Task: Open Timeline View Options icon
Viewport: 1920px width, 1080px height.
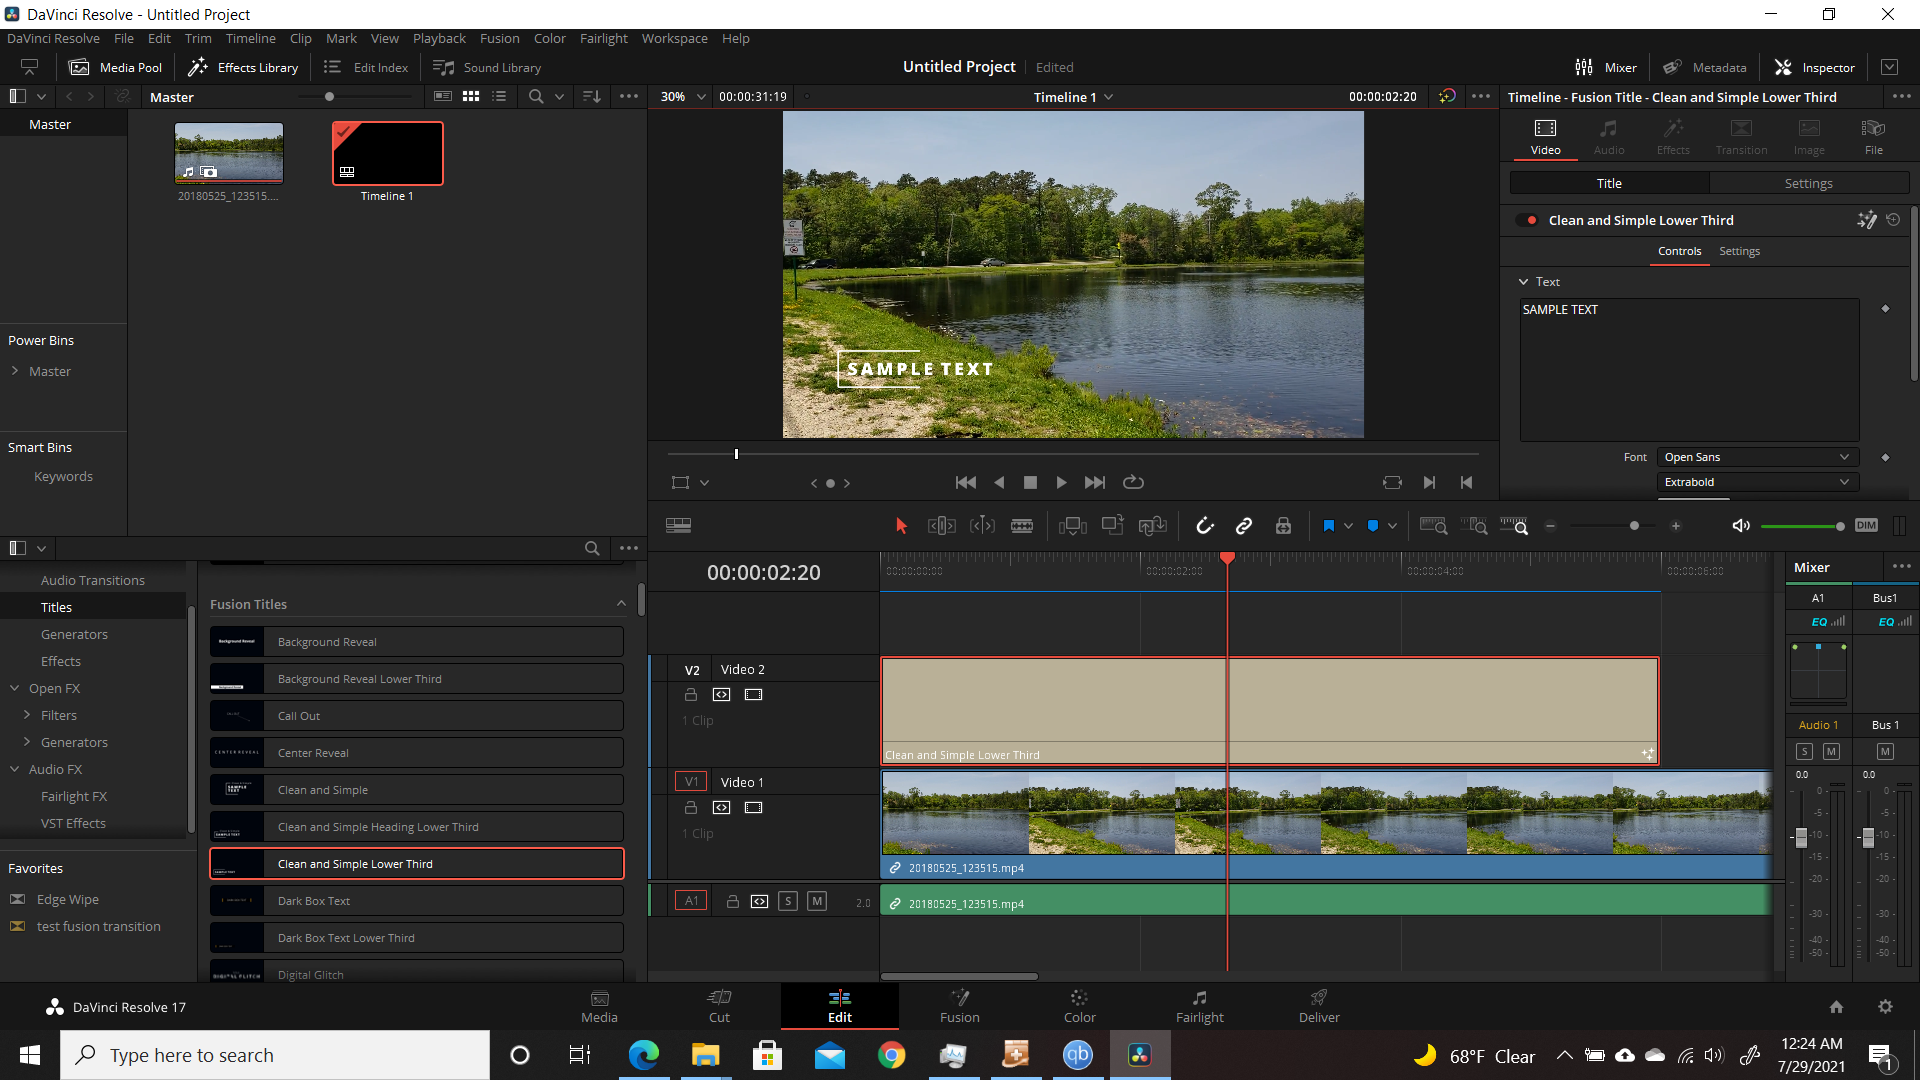Action: pyautogui.click(x=679, y=526)
